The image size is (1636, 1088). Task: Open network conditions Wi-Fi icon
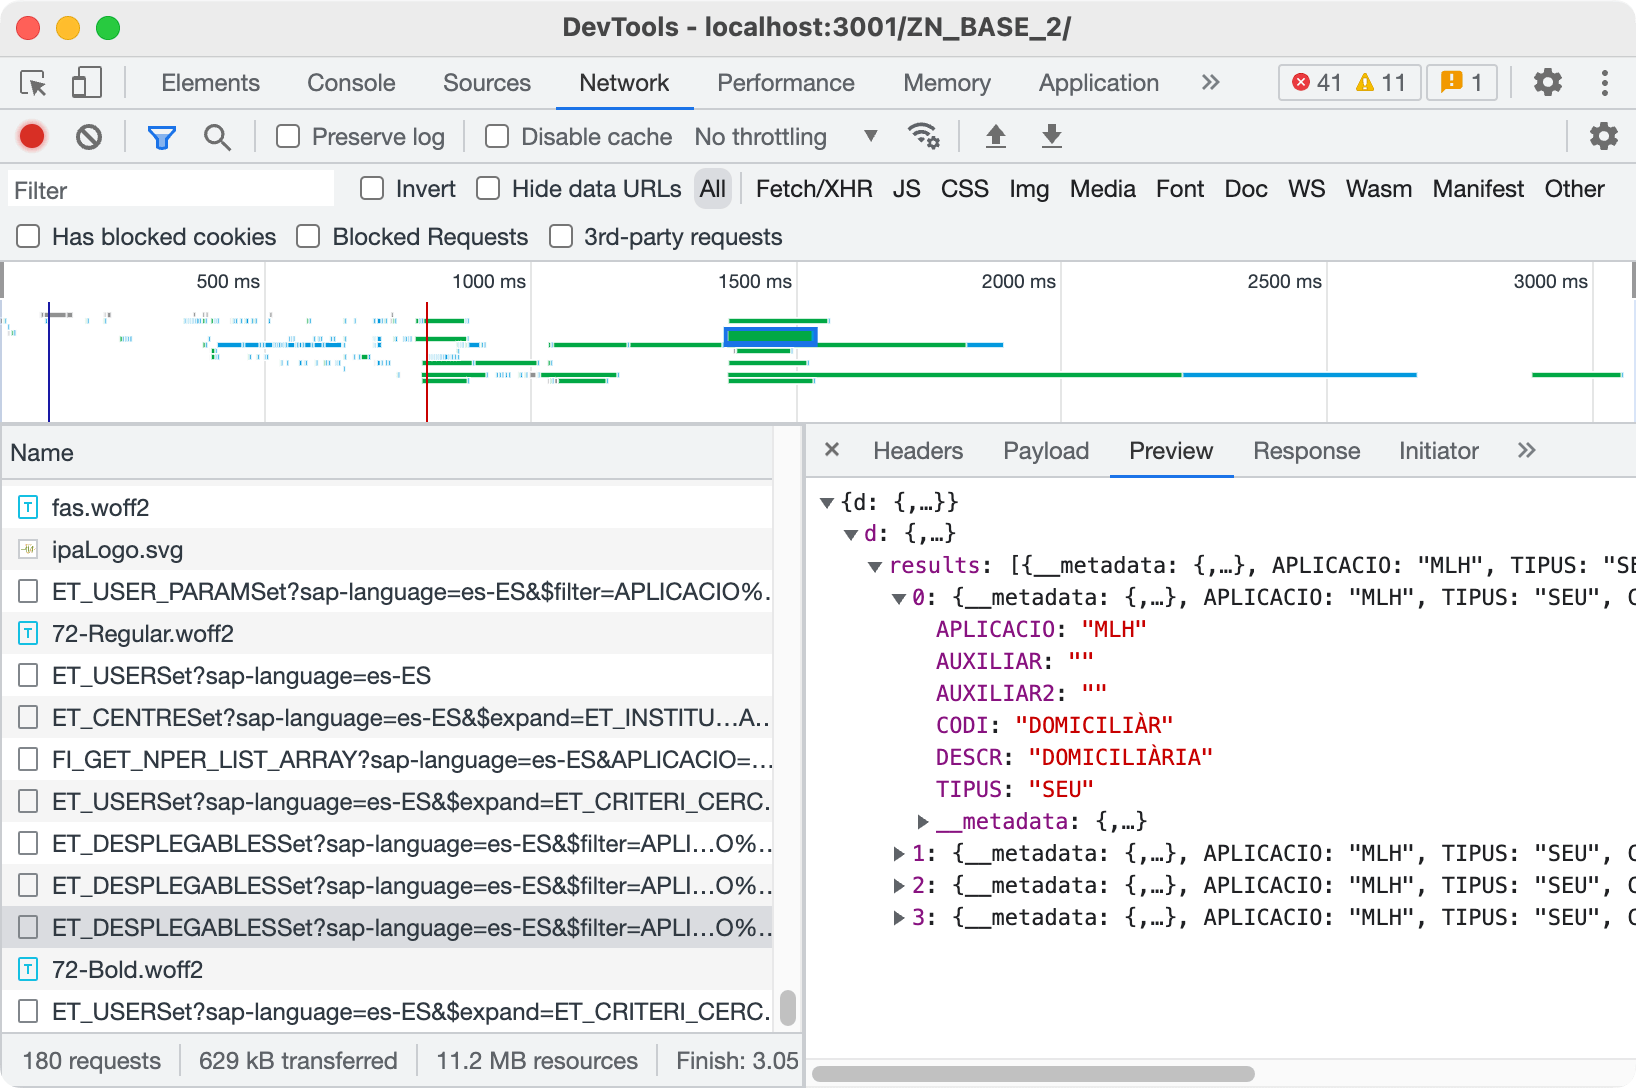[922, 137]
